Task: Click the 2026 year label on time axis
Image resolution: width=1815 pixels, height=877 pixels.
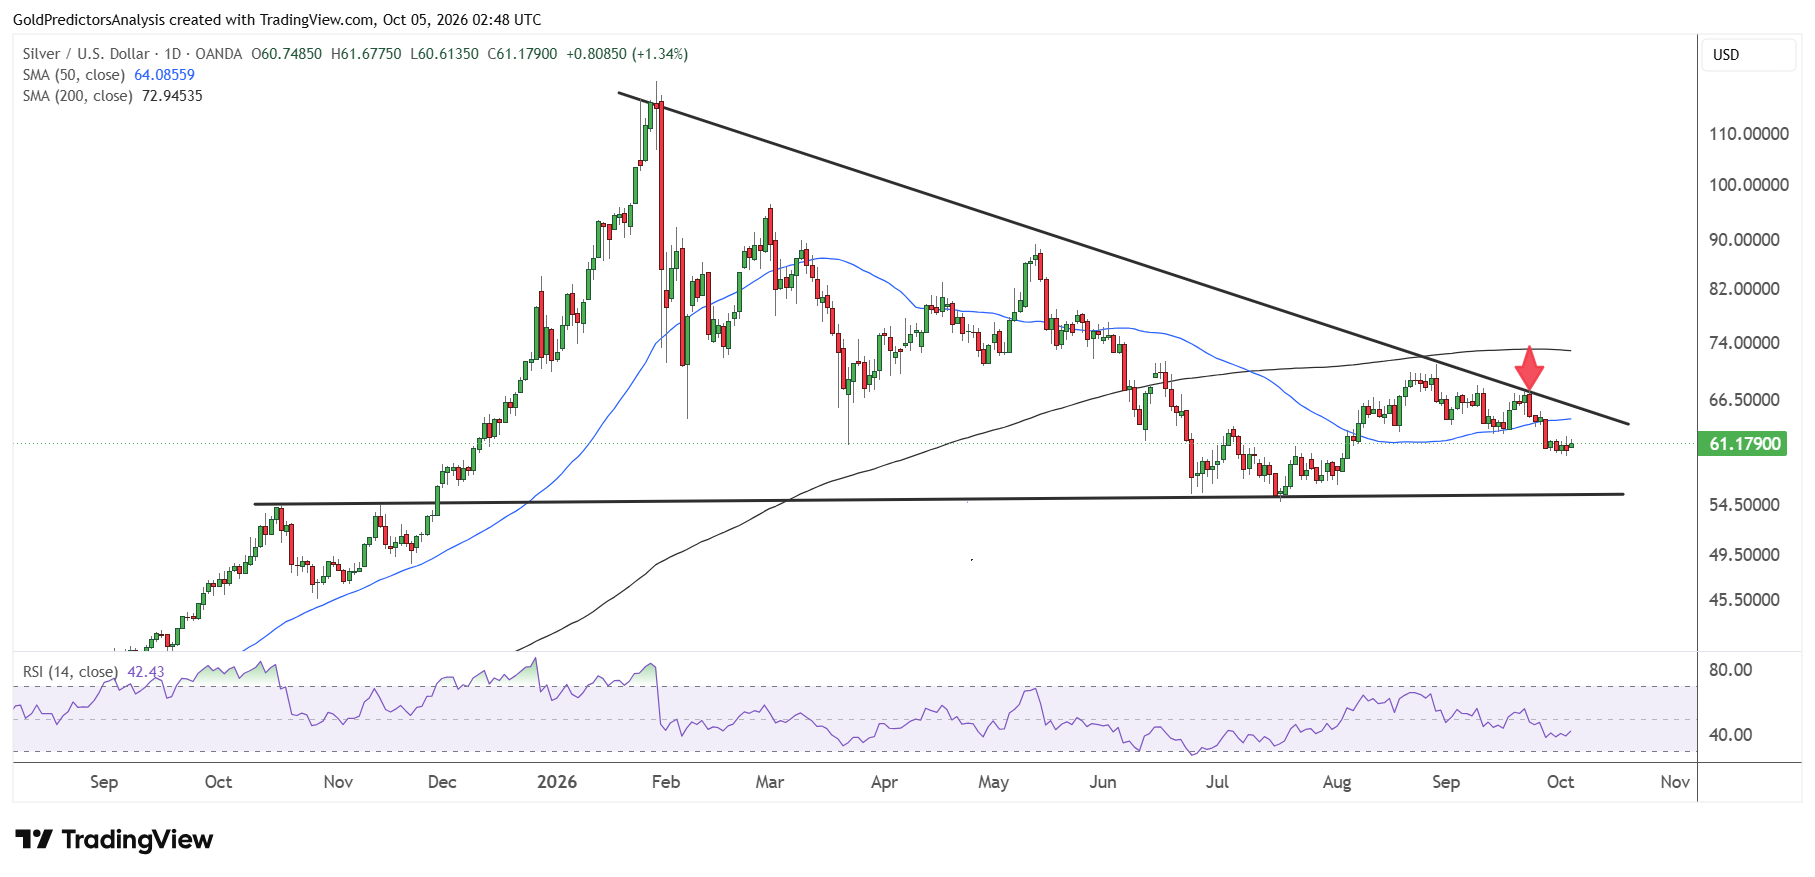Action: (x=557, y=782)
